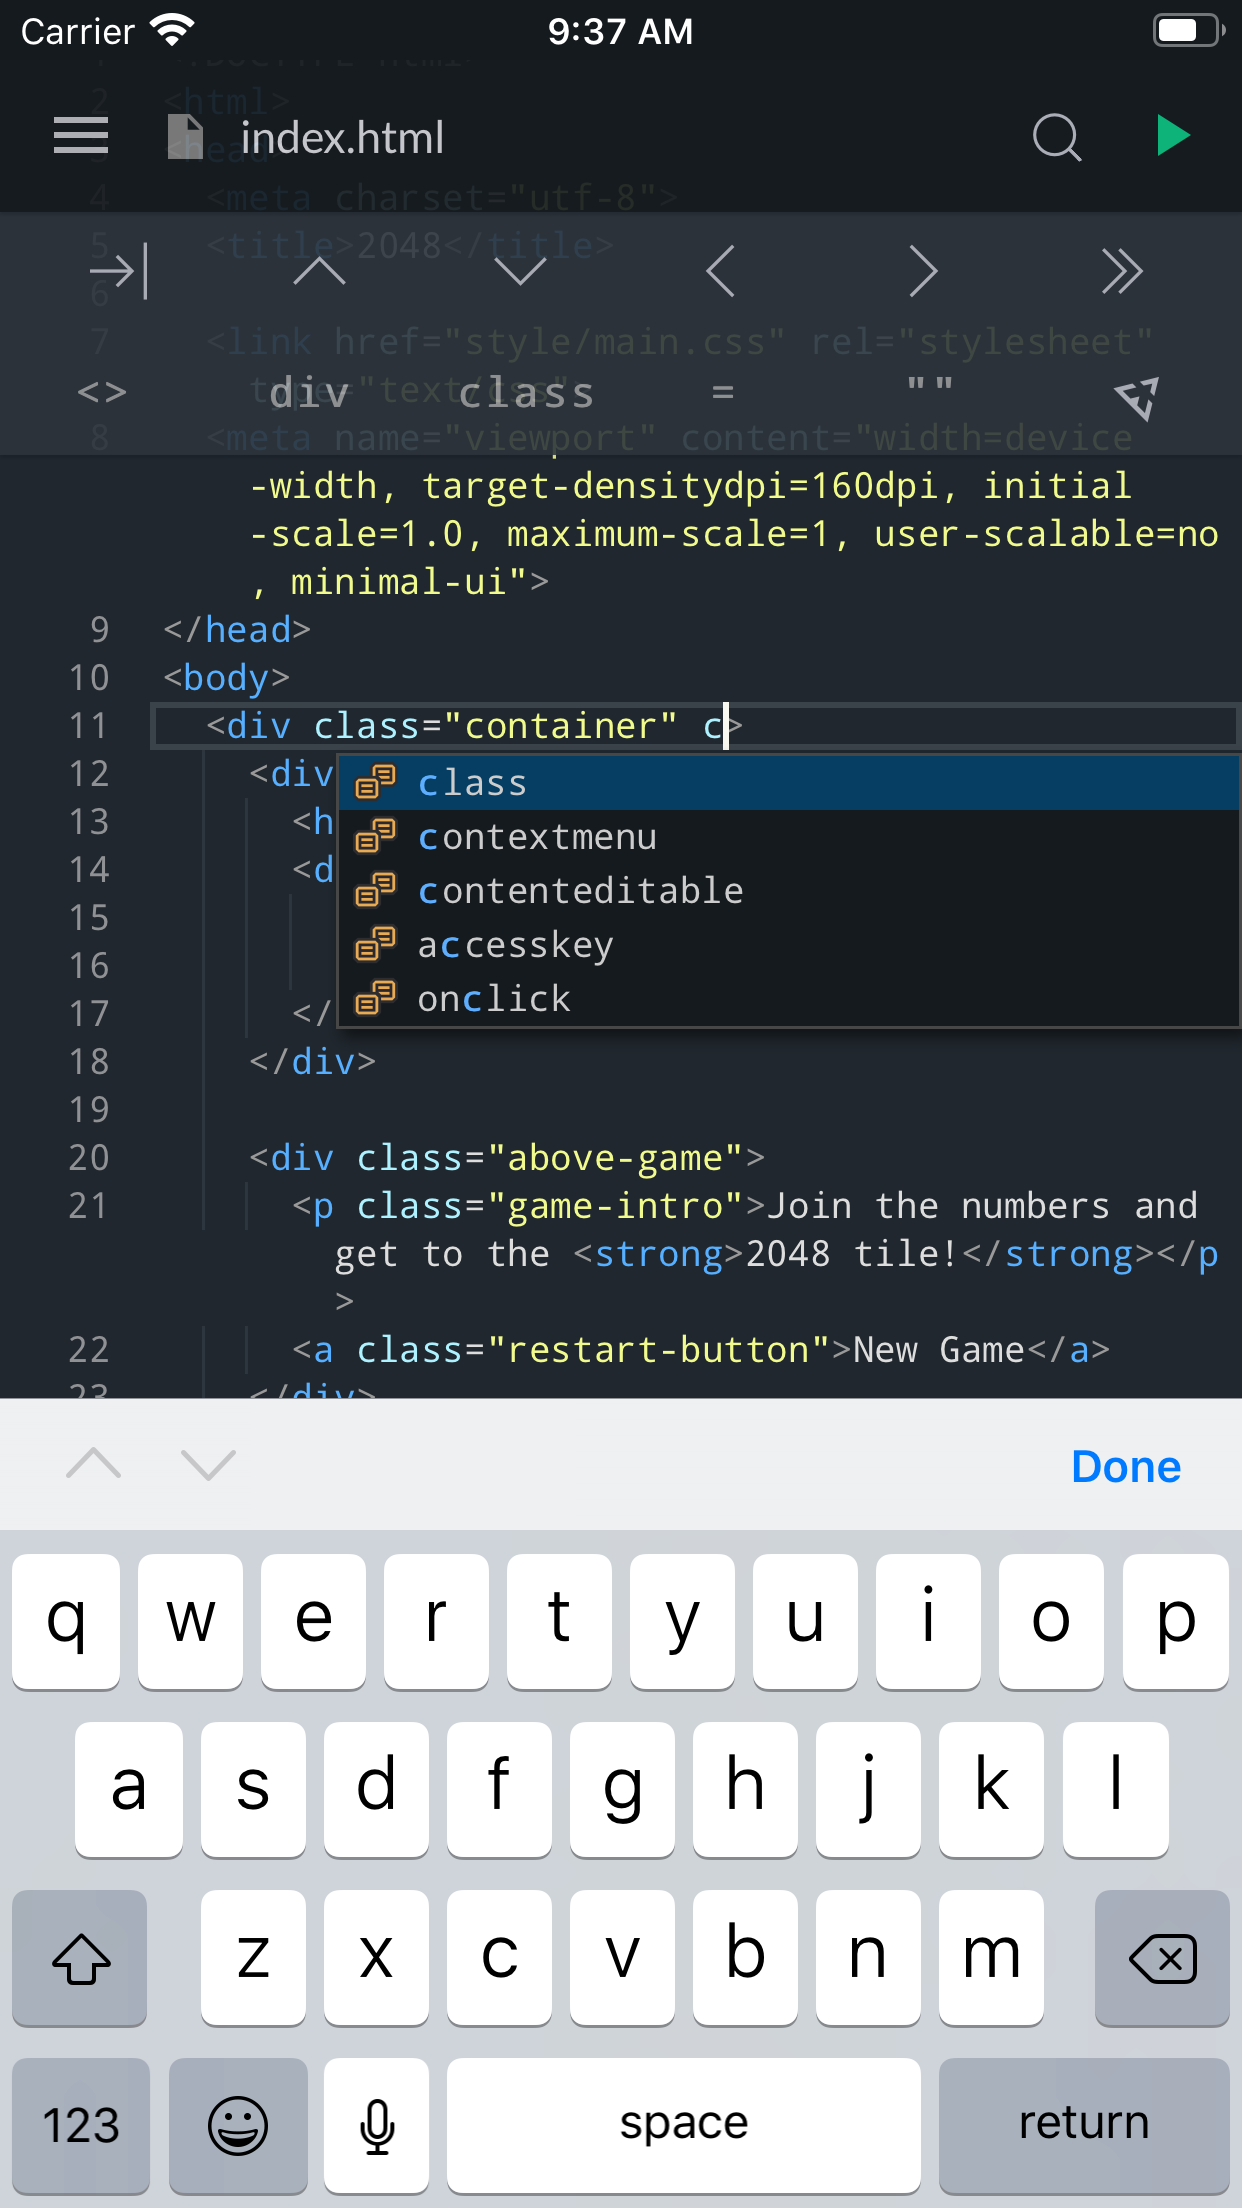
Task: Tap the space bar
Action: pyautogui.click(x=684, y=2125)
